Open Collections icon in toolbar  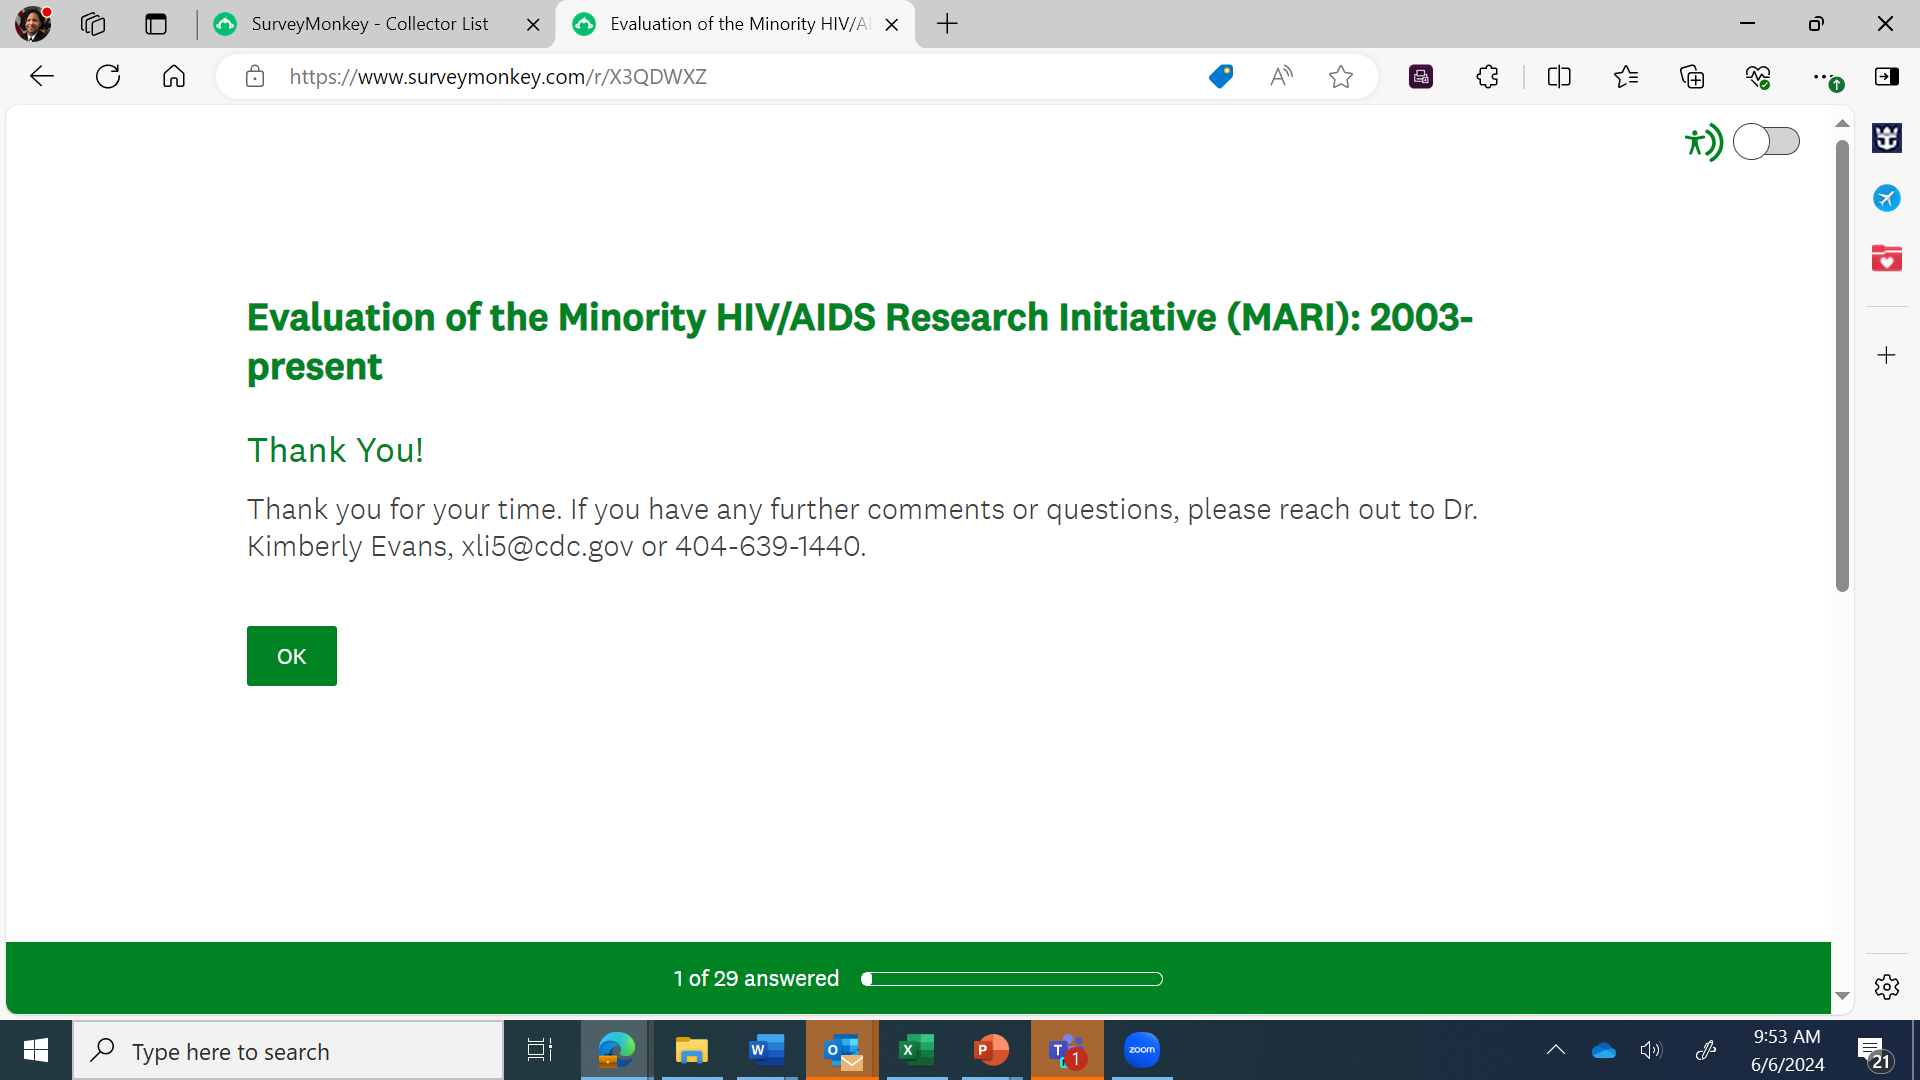(1692, 77)
